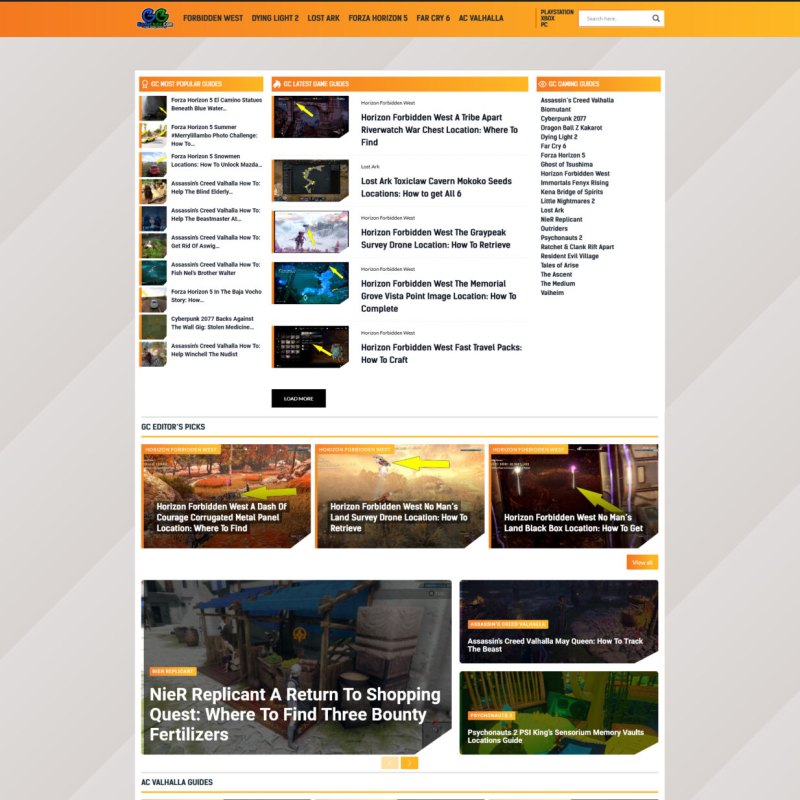Select the PlayStation platform link
The image size is (800, 800).
click(x=557, y=12)
